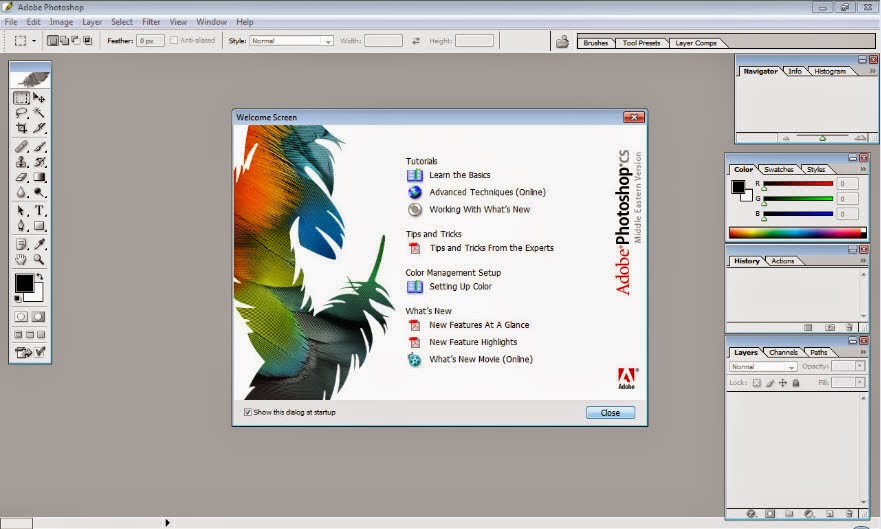Click create new layer icon in Layers panel
881x529 pixels.
click(x=829, y=514)
